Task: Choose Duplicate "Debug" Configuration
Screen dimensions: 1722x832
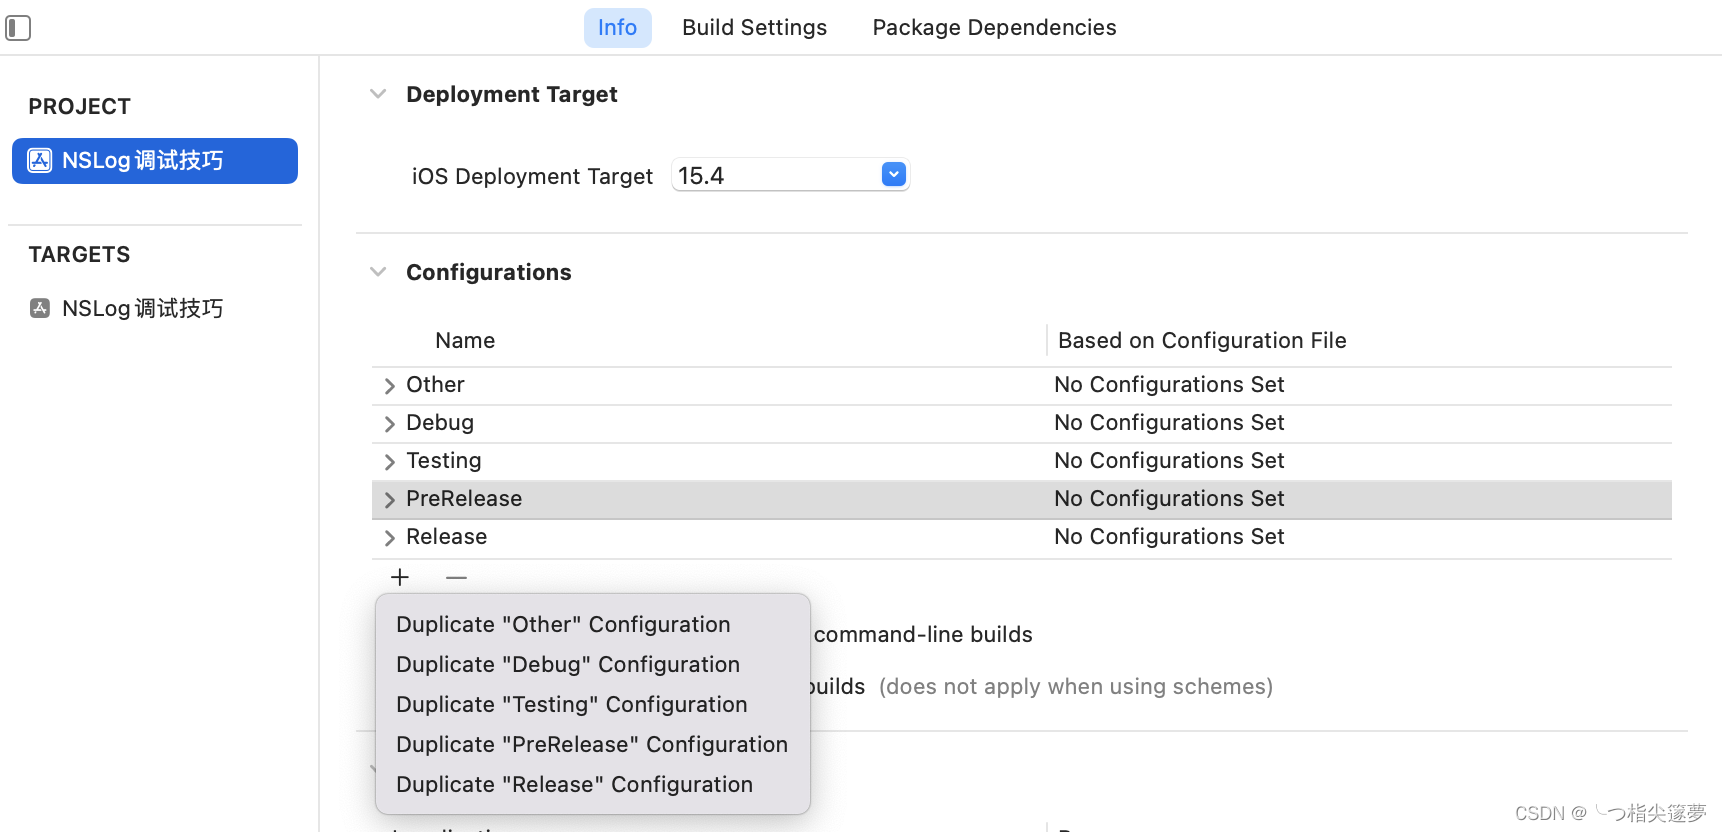Action: pyautogui.click(x=592, y=664)
